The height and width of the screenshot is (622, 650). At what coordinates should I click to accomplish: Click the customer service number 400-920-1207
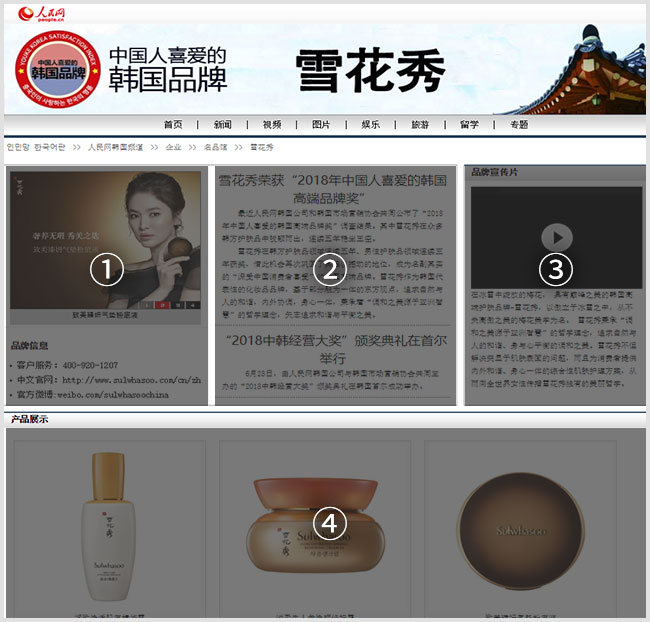90,365
